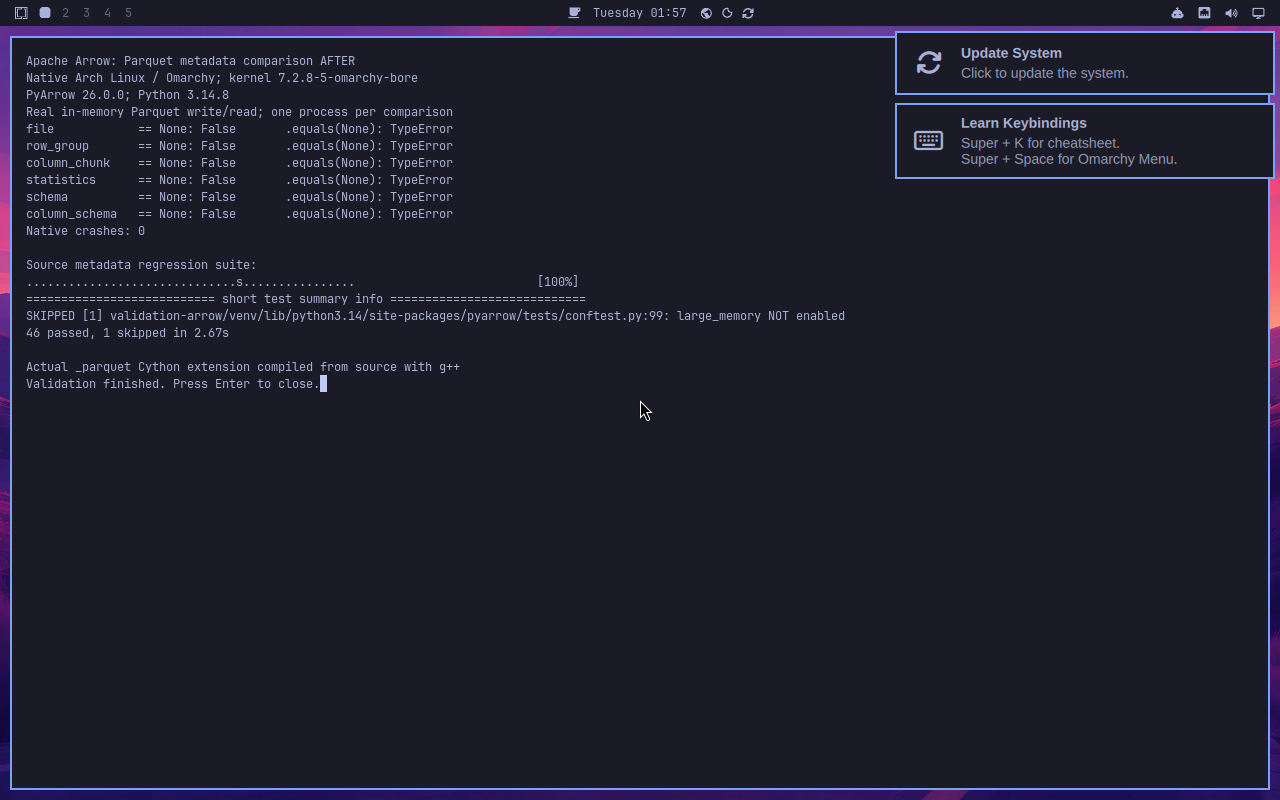Click the robot icon in the system tray
The image size is (1280, 800).
click(x=1177, y=13)
